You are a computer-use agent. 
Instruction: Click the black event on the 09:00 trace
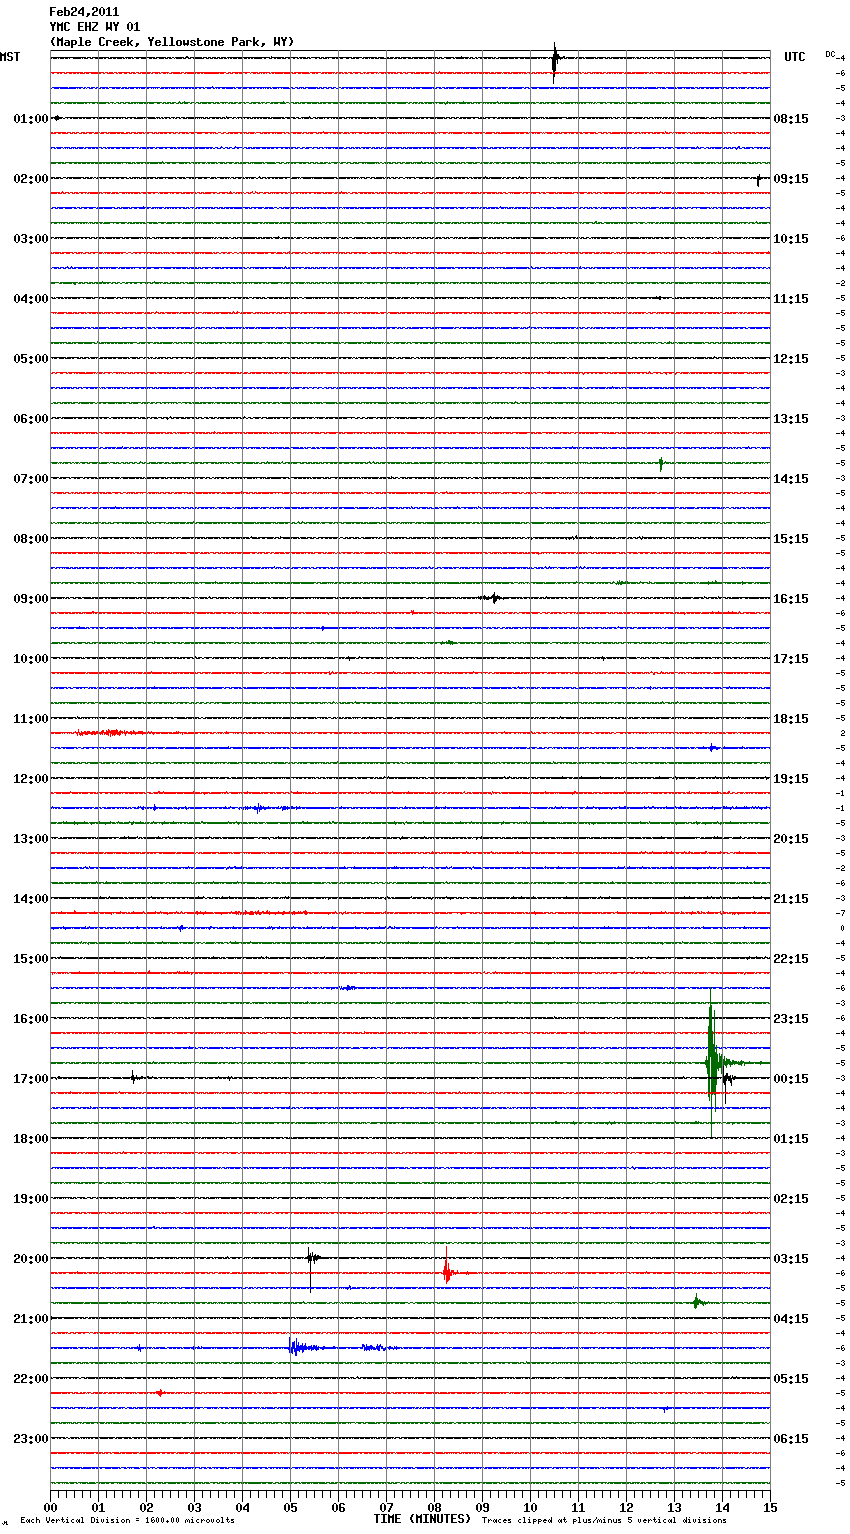click(491, 598)
